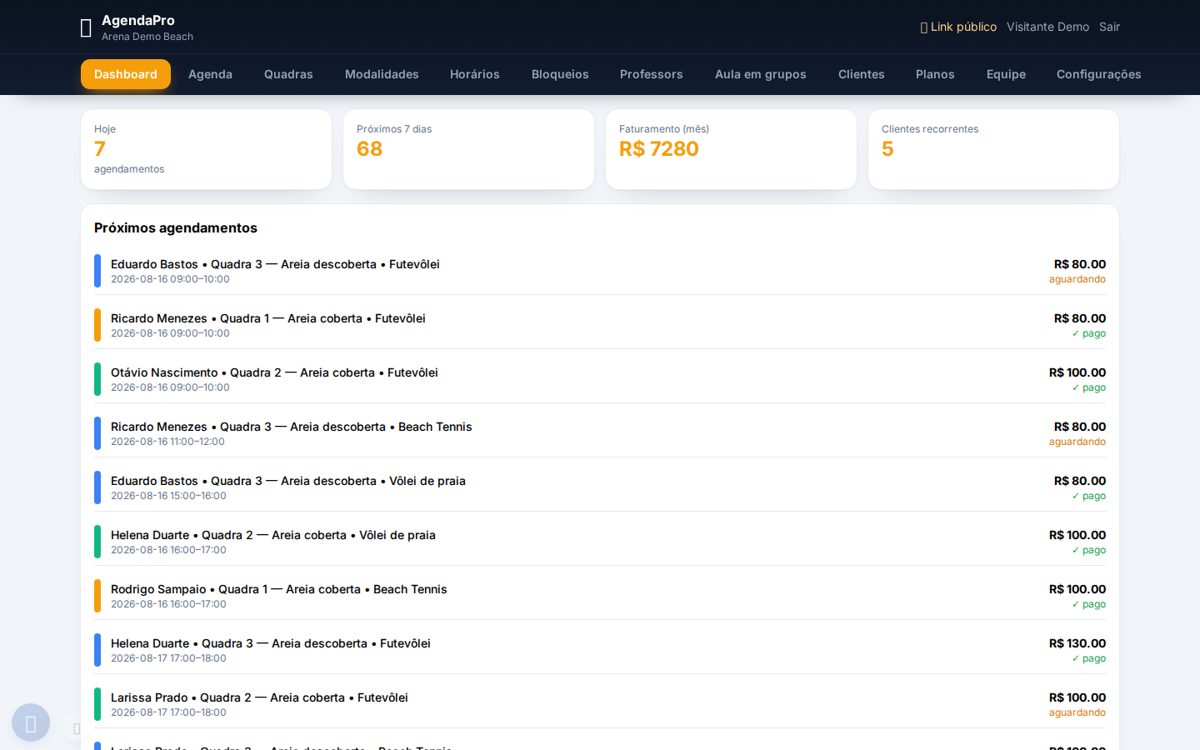Image resolution: width=1200 pixels, height=750 pixels.
Task: Go to the Quadras tab
Action: 288,74
